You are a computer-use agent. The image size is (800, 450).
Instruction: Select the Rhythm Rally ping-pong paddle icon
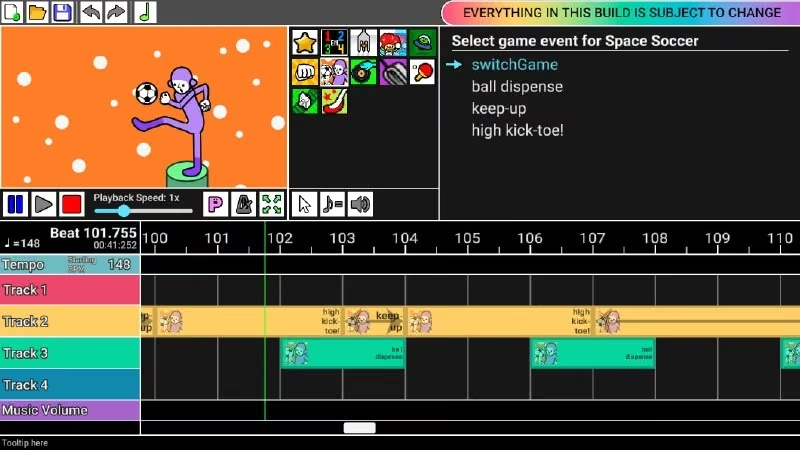click(422, 72)
